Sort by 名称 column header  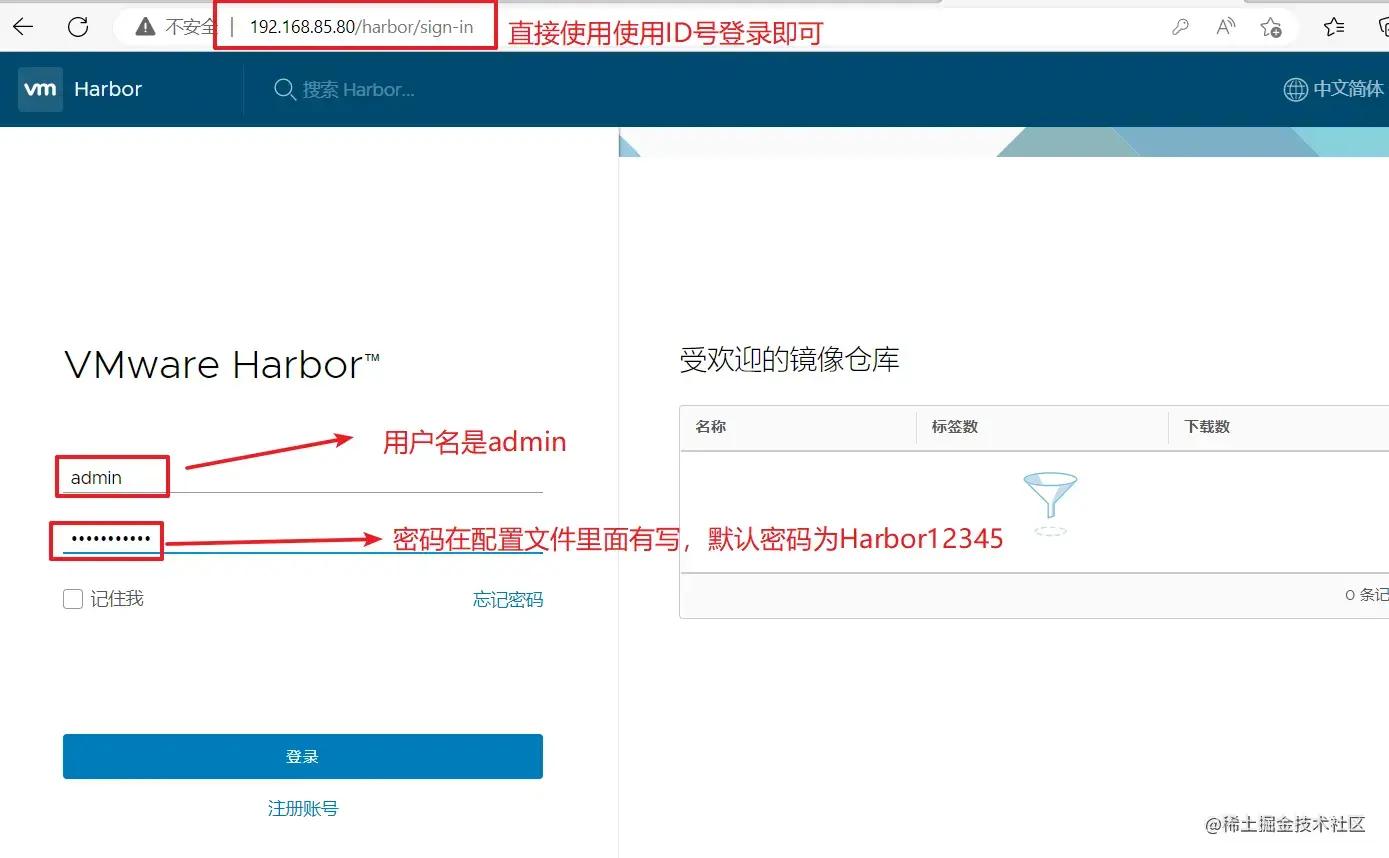pyautogui.click(x=711, y=426)
